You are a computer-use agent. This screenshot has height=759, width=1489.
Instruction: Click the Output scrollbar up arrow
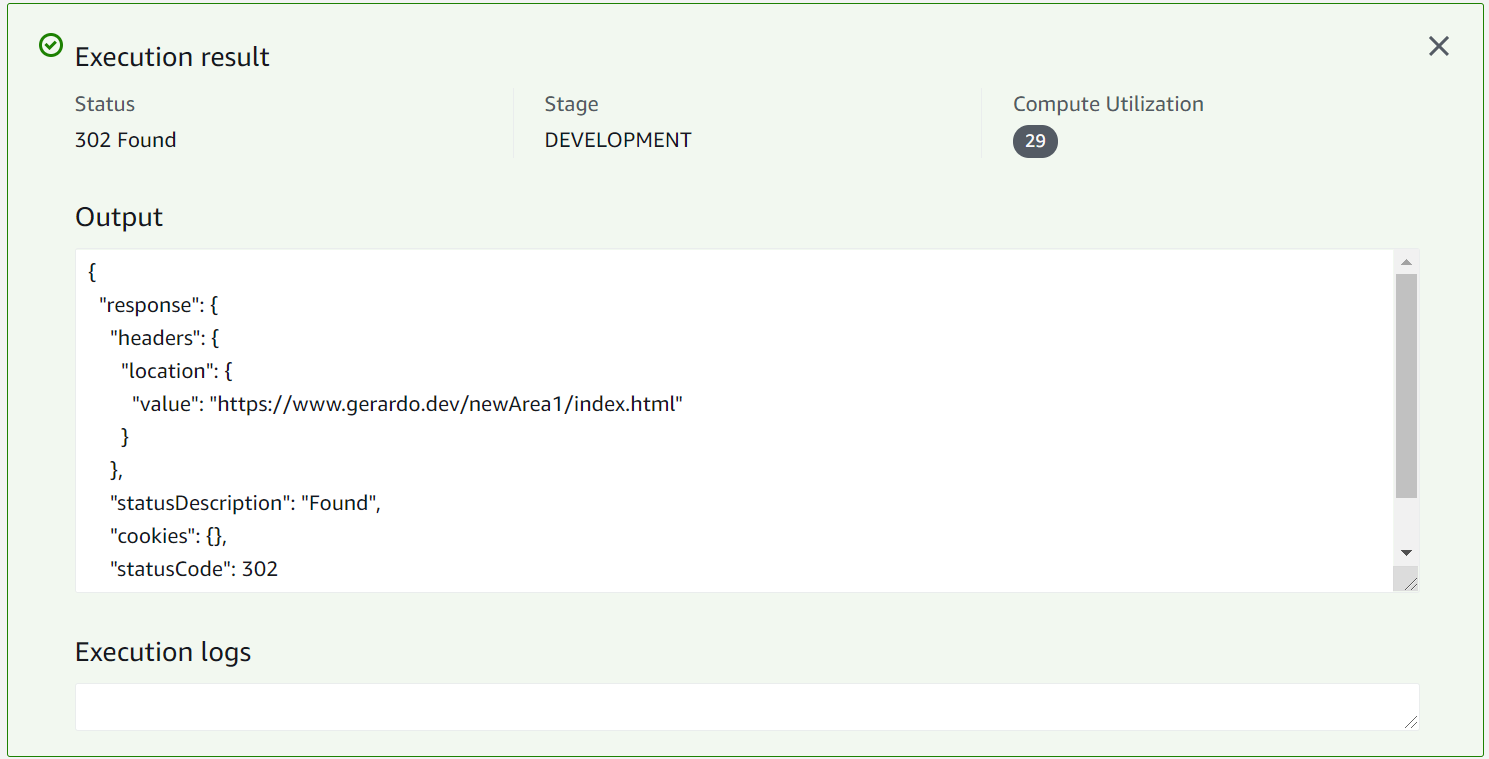(1406, 262)
